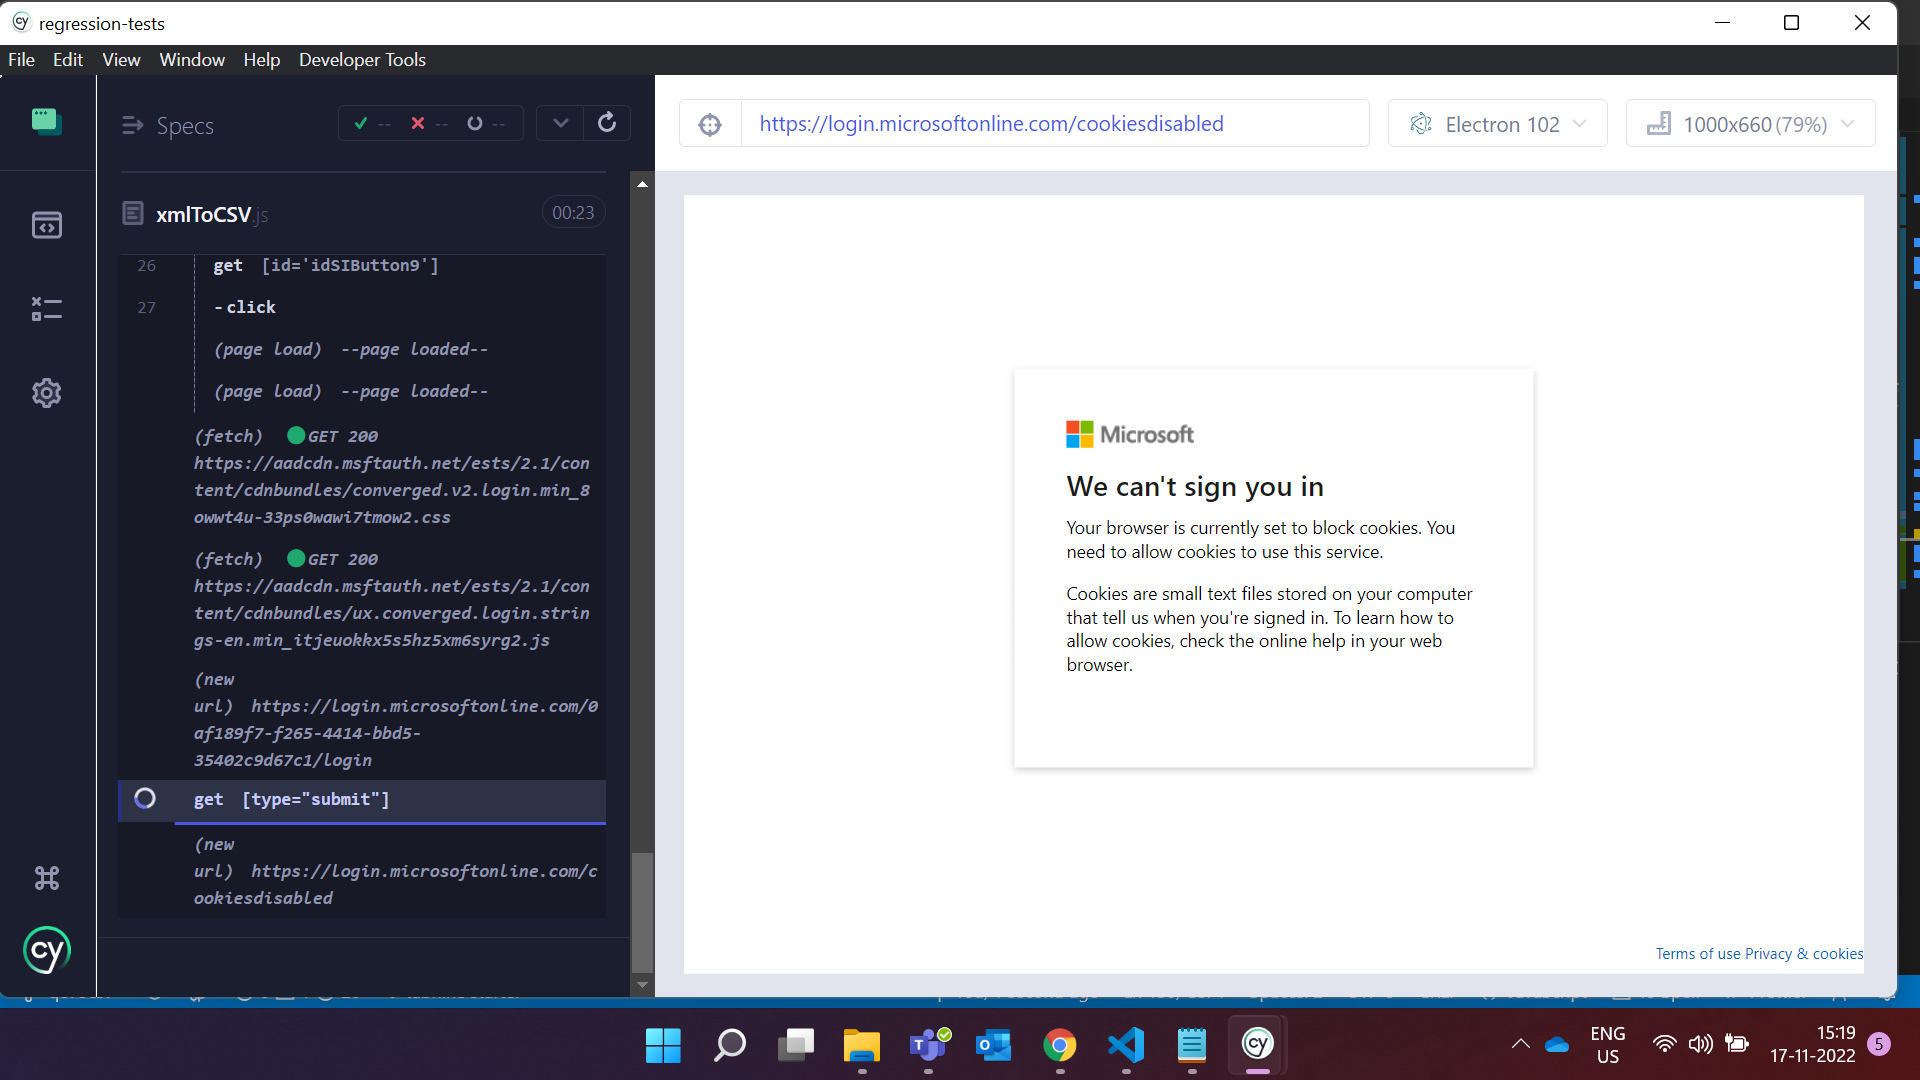The width and height of the screenshot is (1920, 1080).
Task: Toggle auto-scrolling options chevron
Action: (560, 123)
